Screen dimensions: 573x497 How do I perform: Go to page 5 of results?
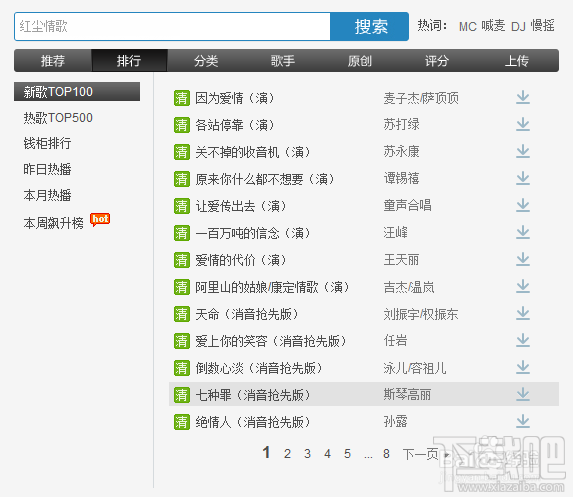click(x=347, y=454)
